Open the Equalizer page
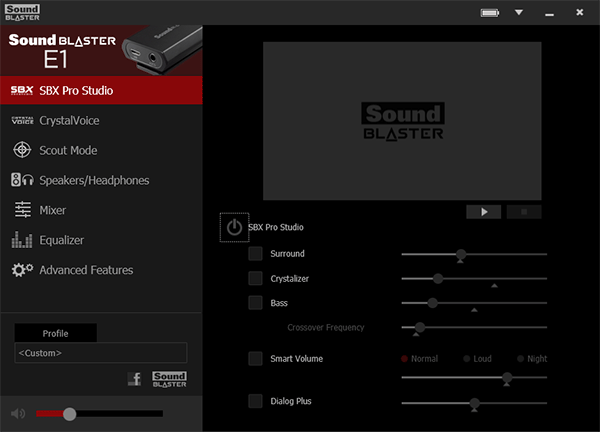This screenshot has width=600, height=432. click(x=101, y=240)
